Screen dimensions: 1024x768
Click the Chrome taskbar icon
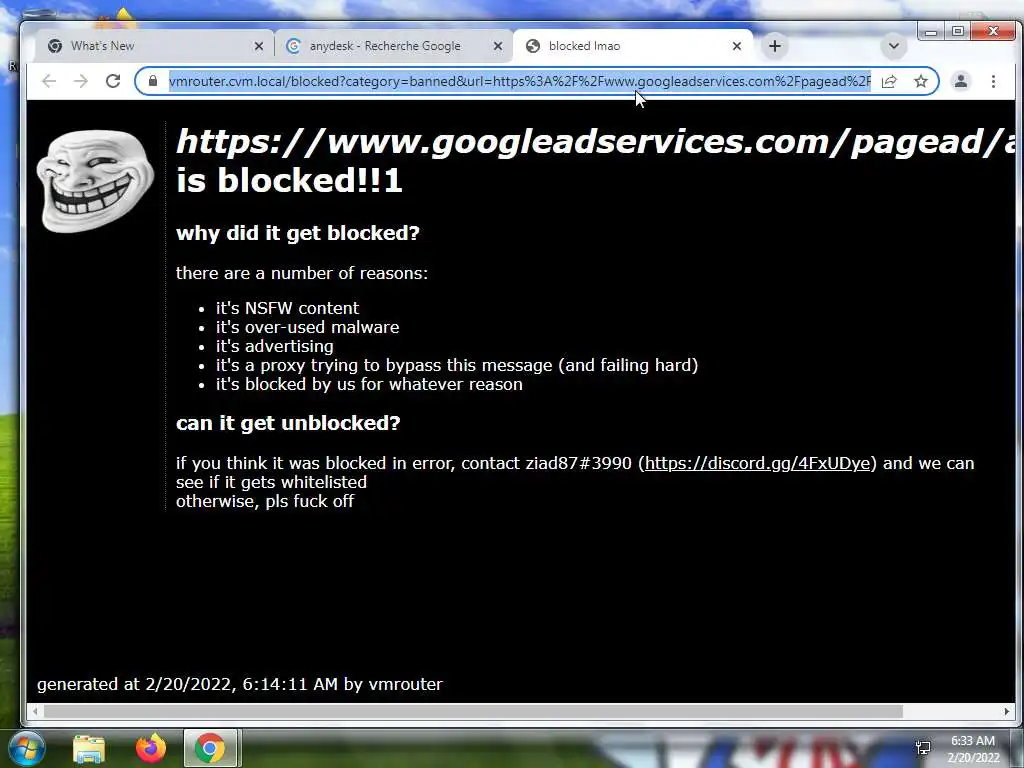(210, 748)
